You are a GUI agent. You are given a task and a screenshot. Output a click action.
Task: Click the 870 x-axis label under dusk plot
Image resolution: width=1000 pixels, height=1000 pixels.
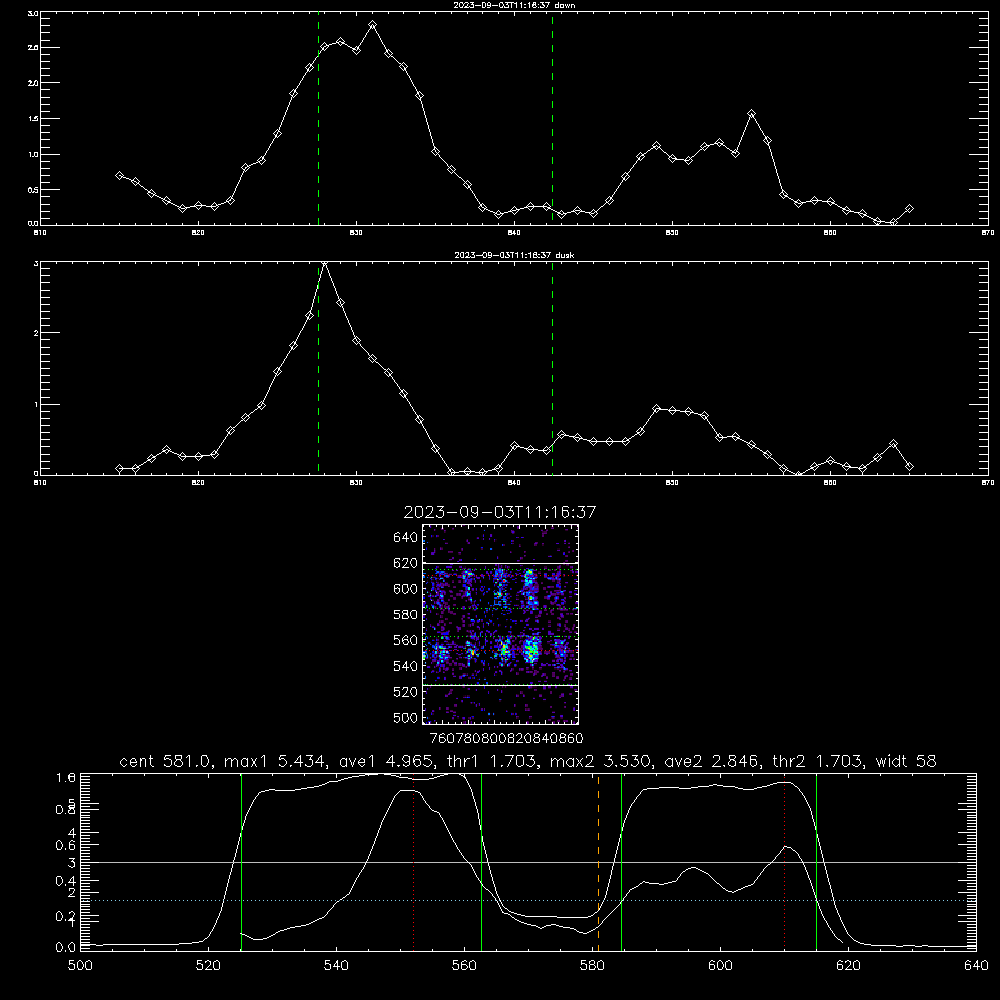987,483
